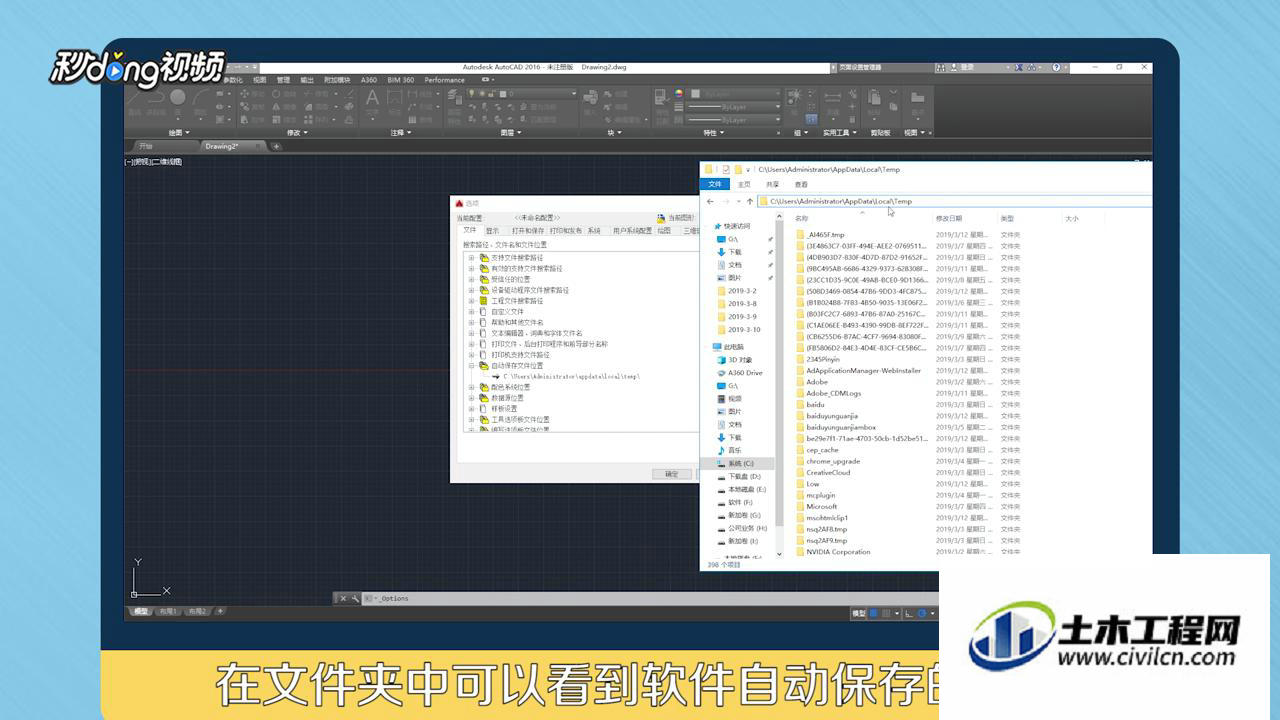The width and height of the screenshot is (1280, 720).
Task: Open the Performance ribbon tab
Action: click(445, 80)
